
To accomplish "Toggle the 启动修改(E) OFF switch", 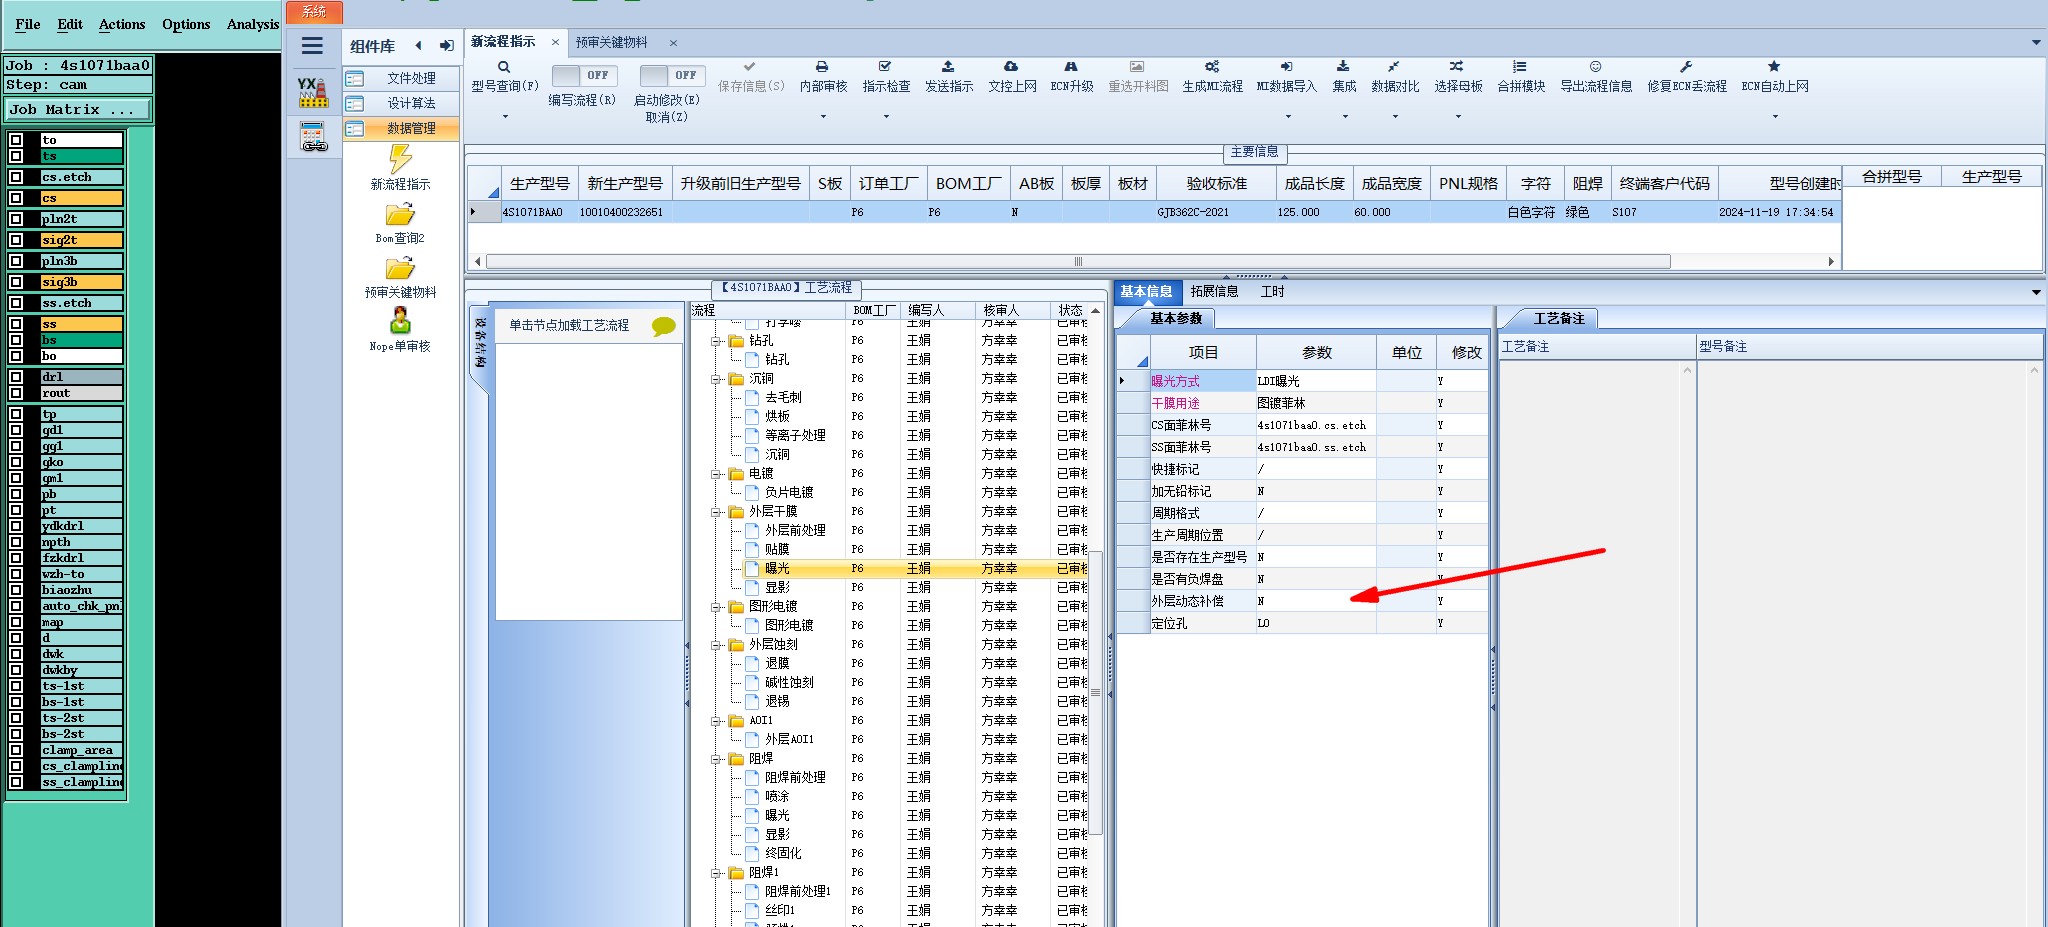I will (673, 76).
